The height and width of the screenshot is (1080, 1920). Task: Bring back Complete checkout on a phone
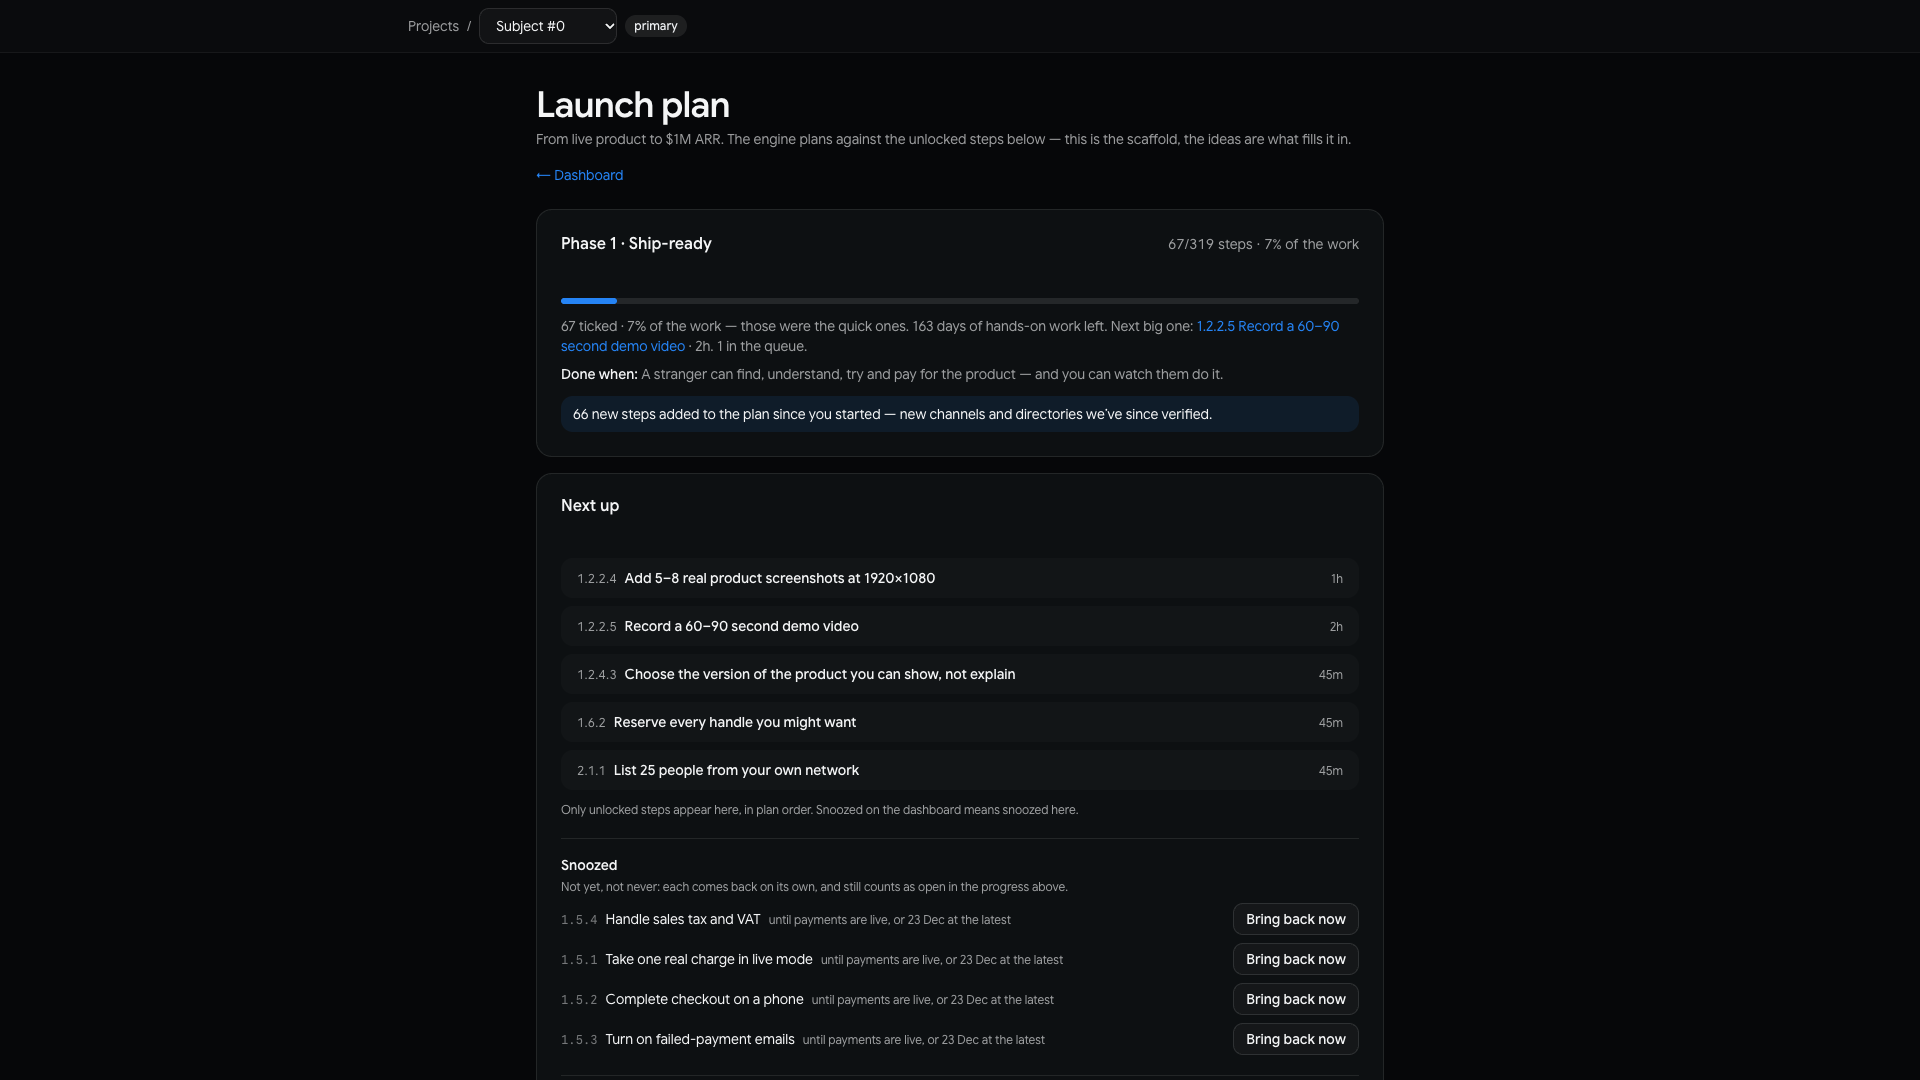(1296, 999)
